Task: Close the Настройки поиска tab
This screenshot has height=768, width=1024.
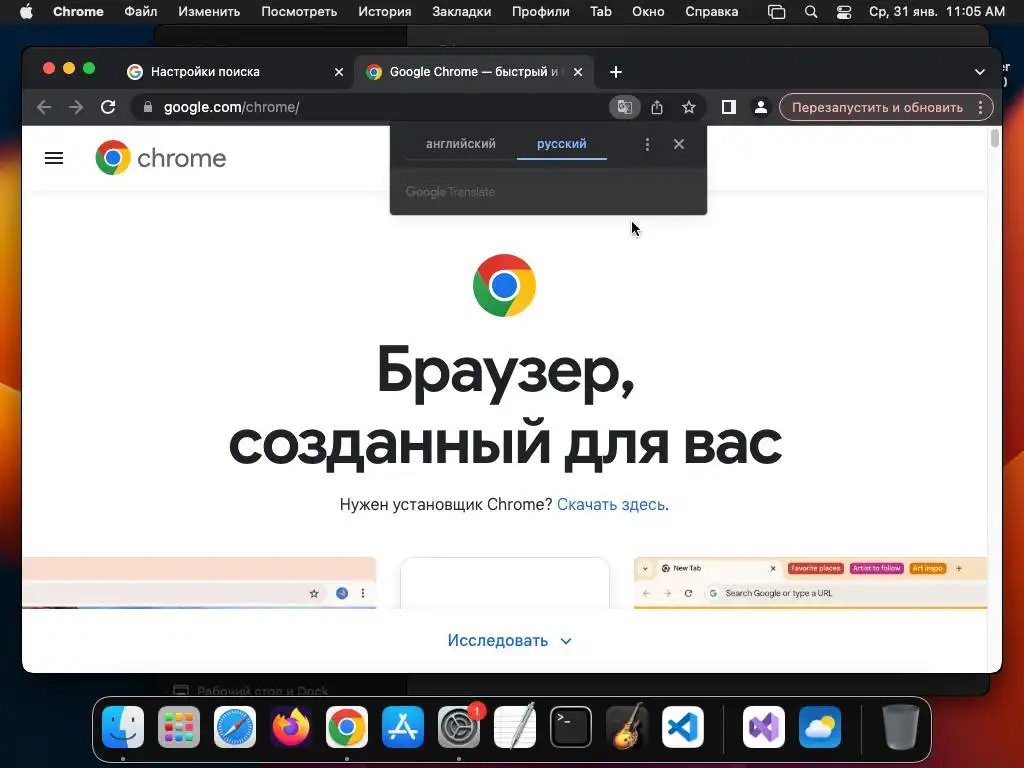Action: click(339, 72)
